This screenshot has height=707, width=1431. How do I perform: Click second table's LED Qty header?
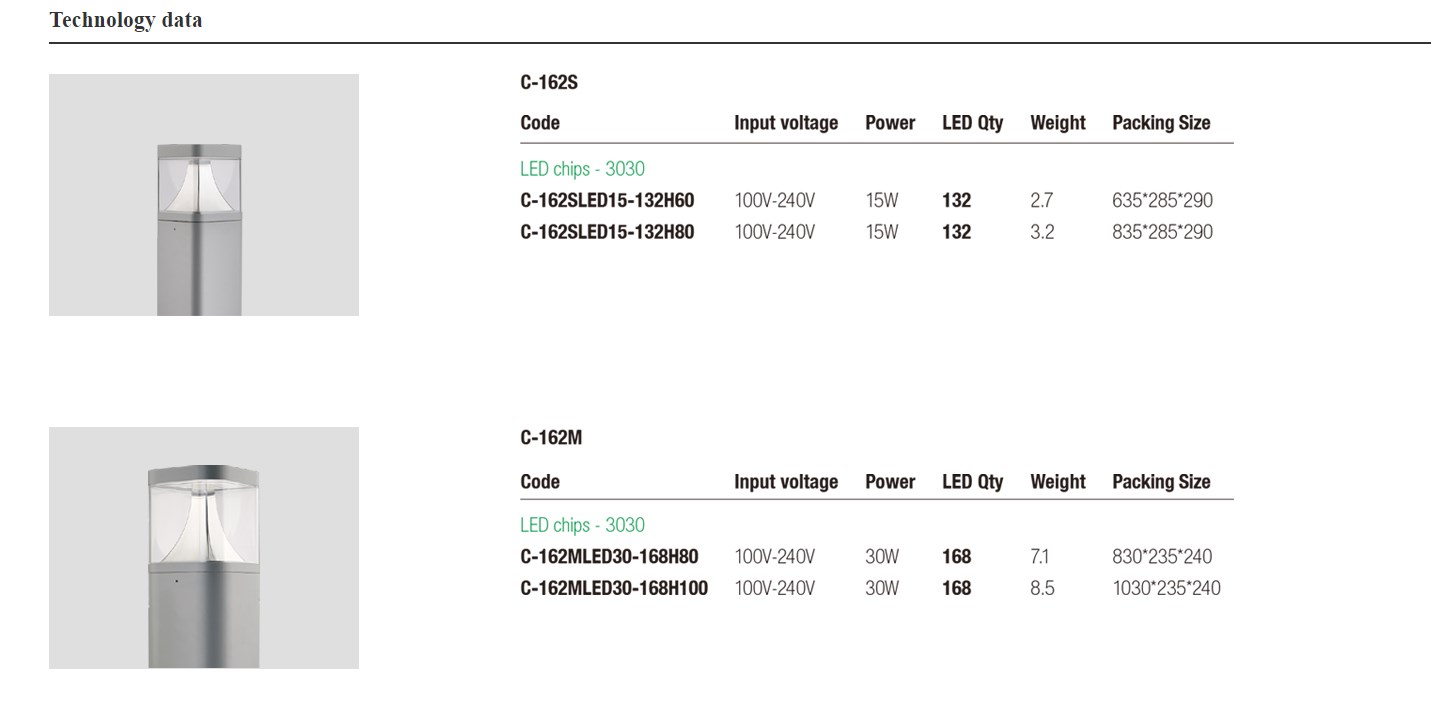(972, 482)
